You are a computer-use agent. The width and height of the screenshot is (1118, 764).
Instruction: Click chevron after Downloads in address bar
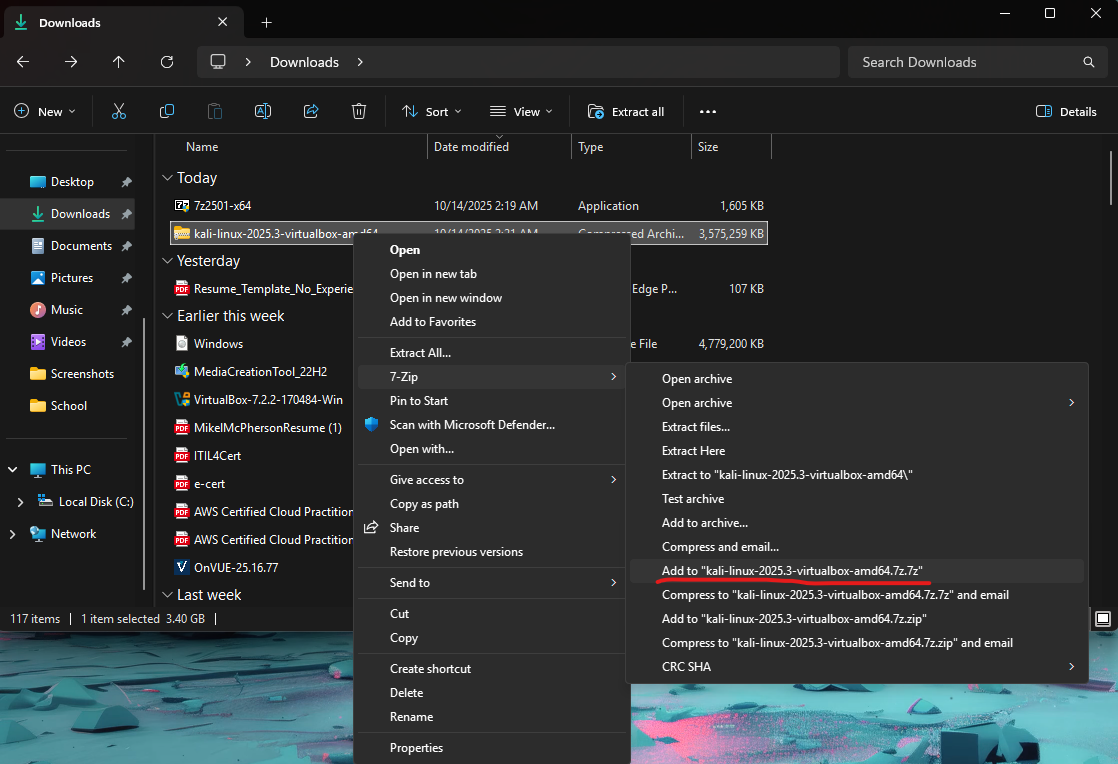360,62
